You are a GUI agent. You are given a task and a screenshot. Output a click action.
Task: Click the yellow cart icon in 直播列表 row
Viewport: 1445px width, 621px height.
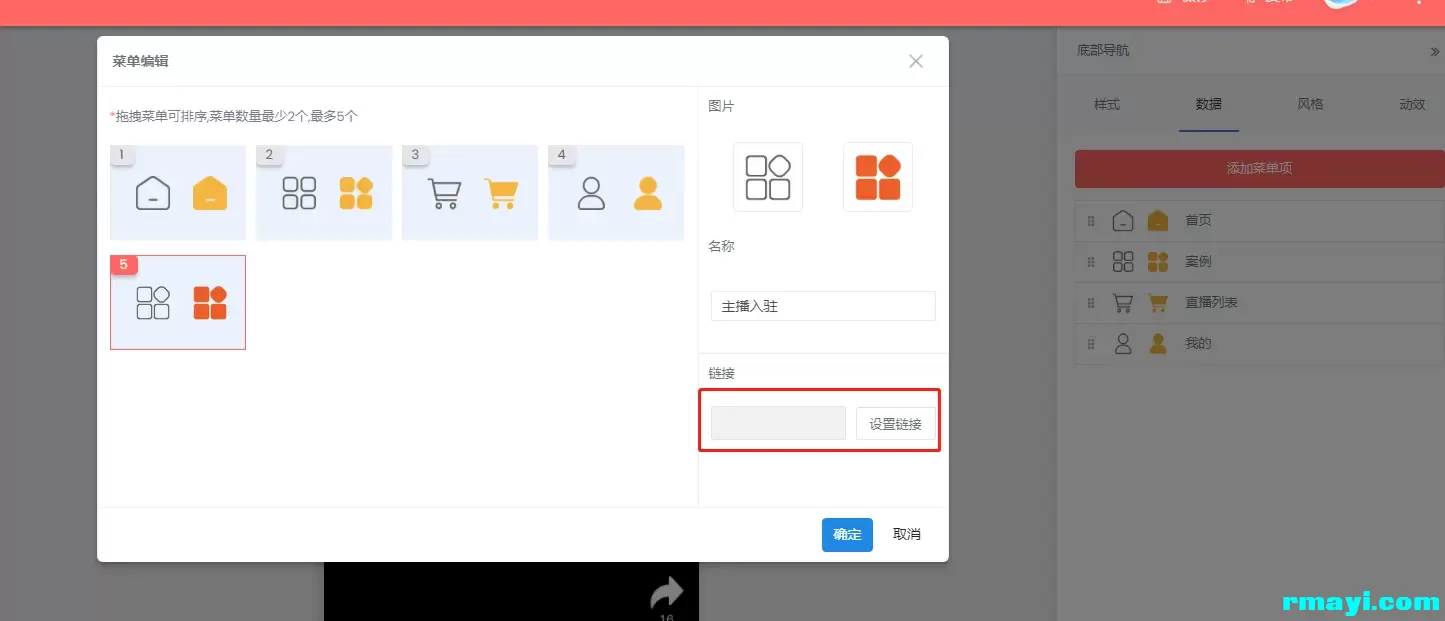[x=1158, y=302]
